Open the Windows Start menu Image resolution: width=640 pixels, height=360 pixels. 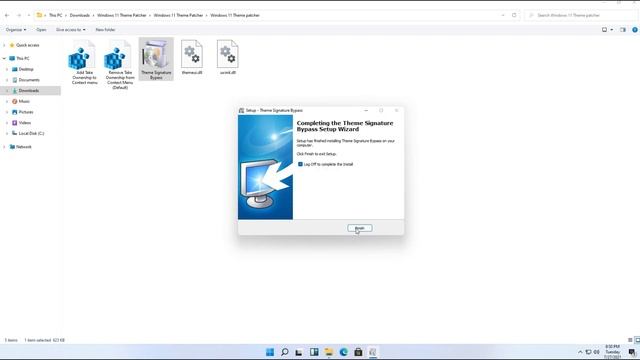pyautogui.click(x=270, y=352)
